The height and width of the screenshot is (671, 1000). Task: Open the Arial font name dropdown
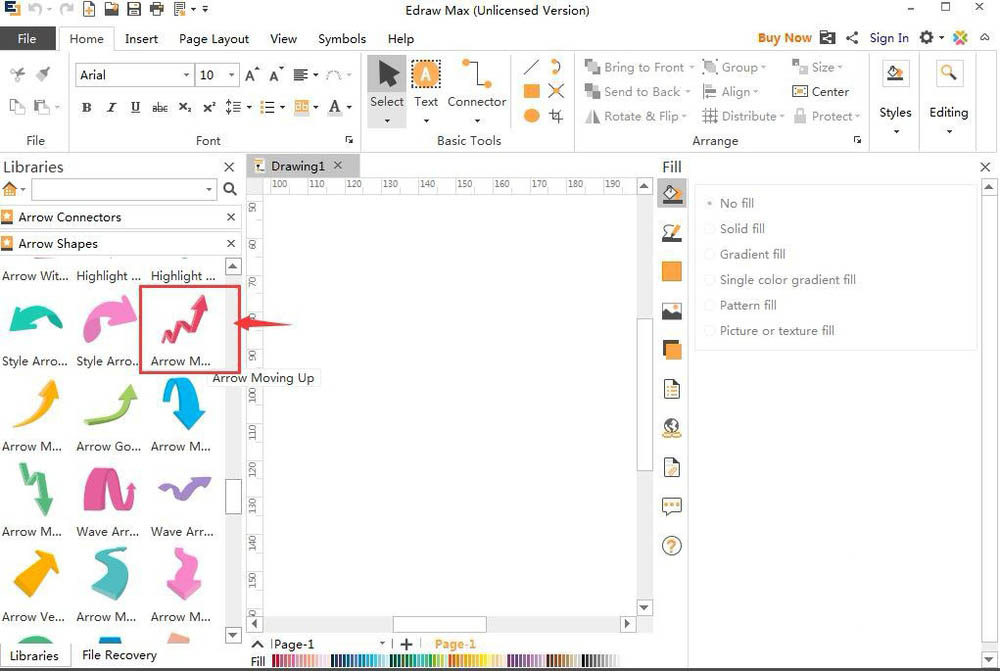pyautogui.click(x=186, y=75)
